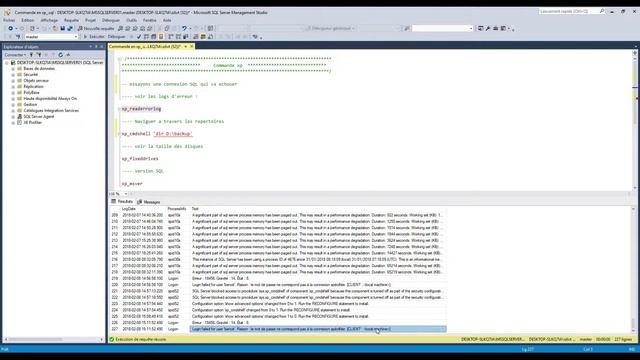Screen dimensions: 640x360
Task: Select row number 220 in results grid
Action: [115, 285]
